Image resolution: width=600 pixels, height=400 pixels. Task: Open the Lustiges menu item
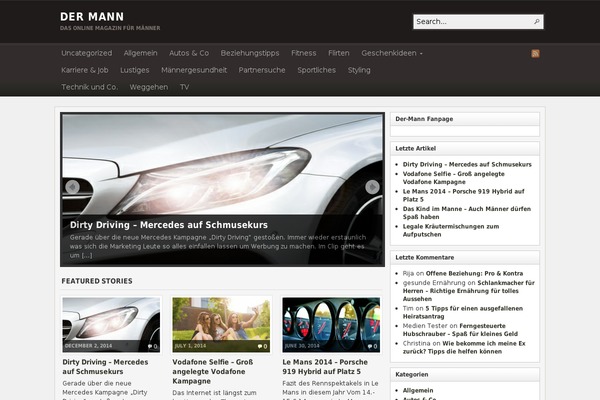click(135, 70)
